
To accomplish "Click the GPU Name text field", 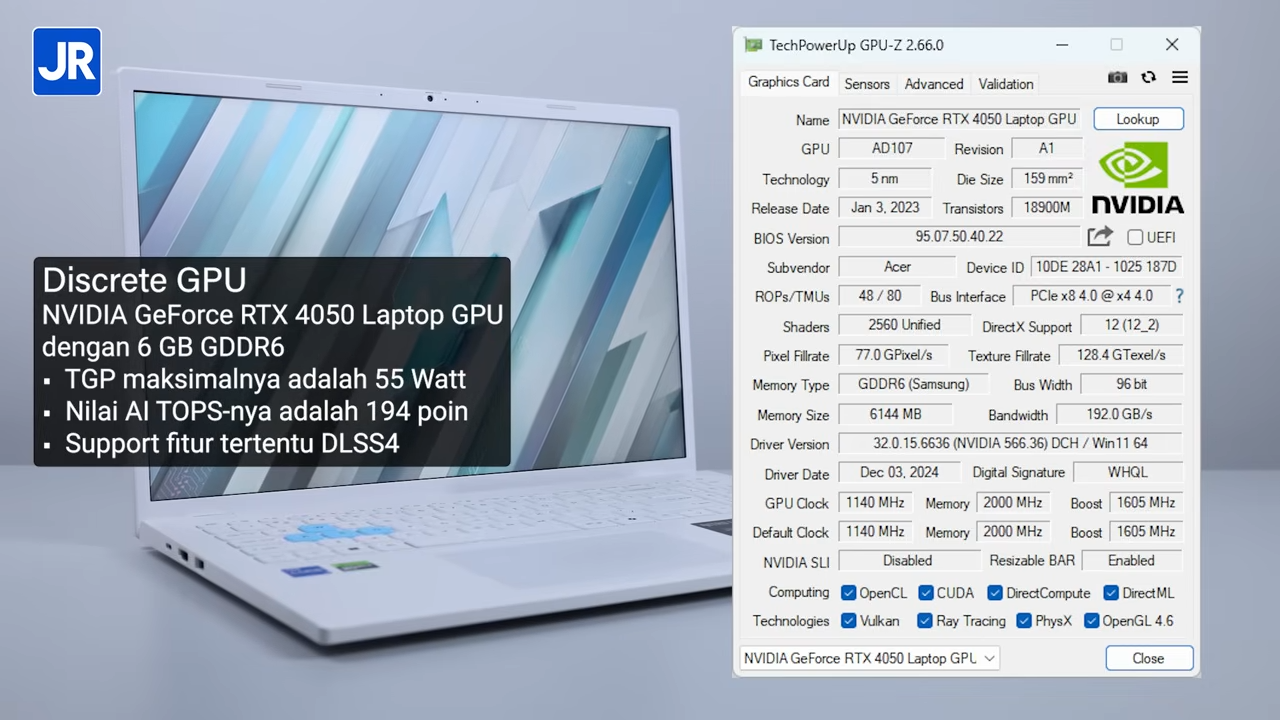I will point(958,119).
